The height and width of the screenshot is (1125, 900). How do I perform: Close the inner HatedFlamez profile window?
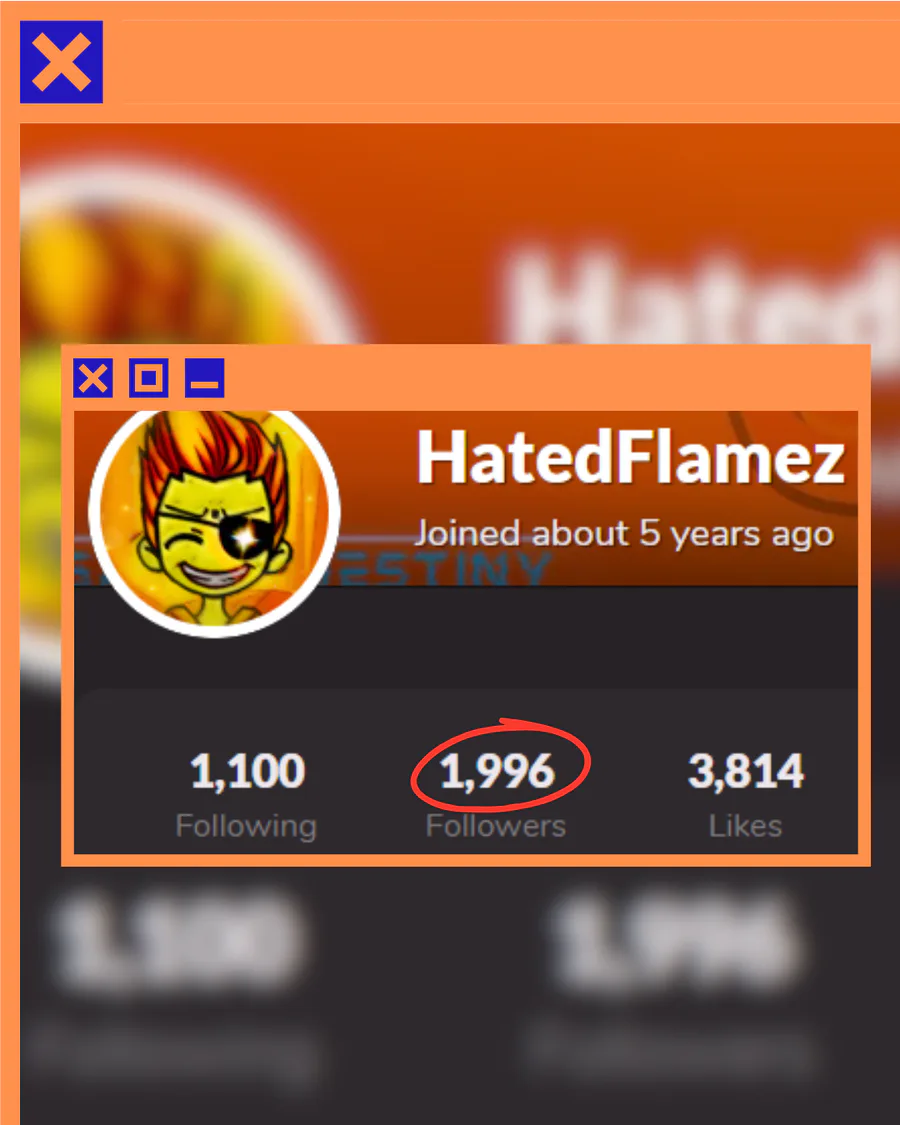coord(93,378)
